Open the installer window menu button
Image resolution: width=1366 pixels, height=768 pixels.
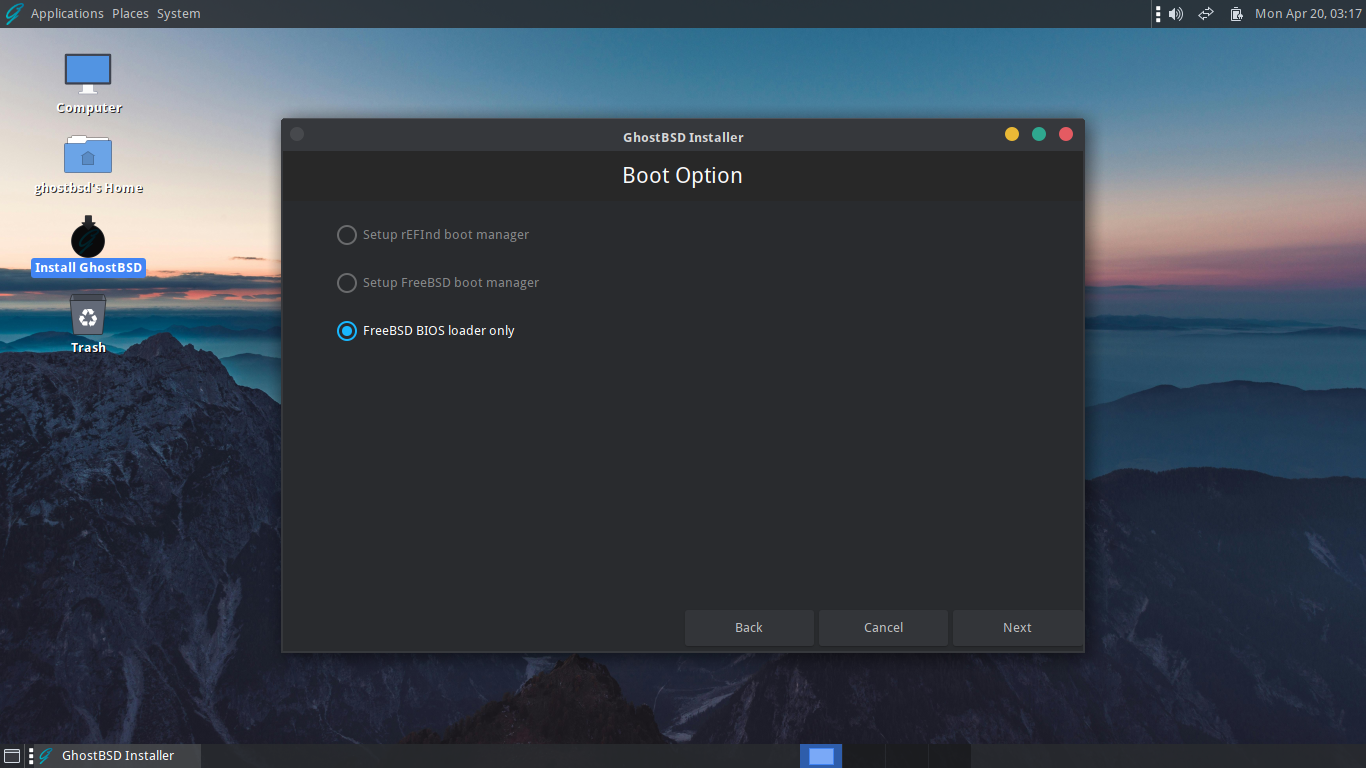pos(296,133)
